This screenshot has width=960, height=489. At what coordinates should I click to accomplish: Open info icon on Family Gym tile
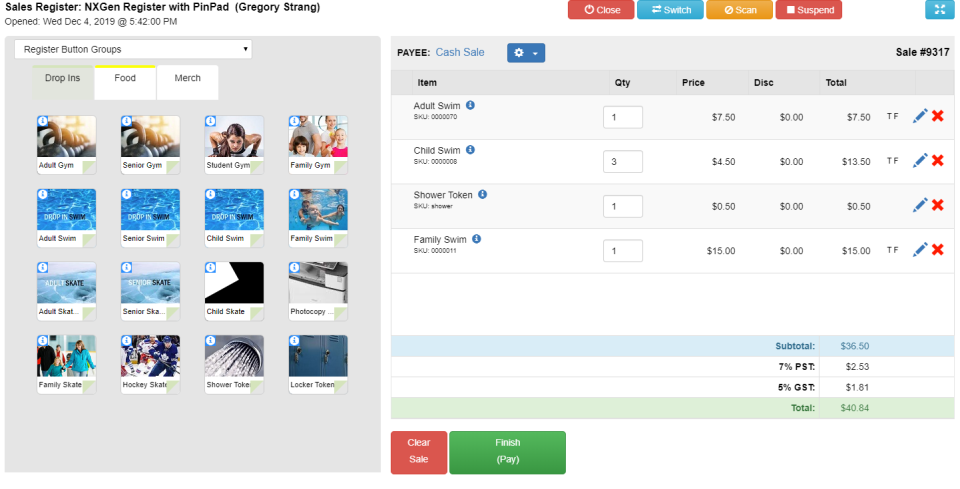click(294, 121)
